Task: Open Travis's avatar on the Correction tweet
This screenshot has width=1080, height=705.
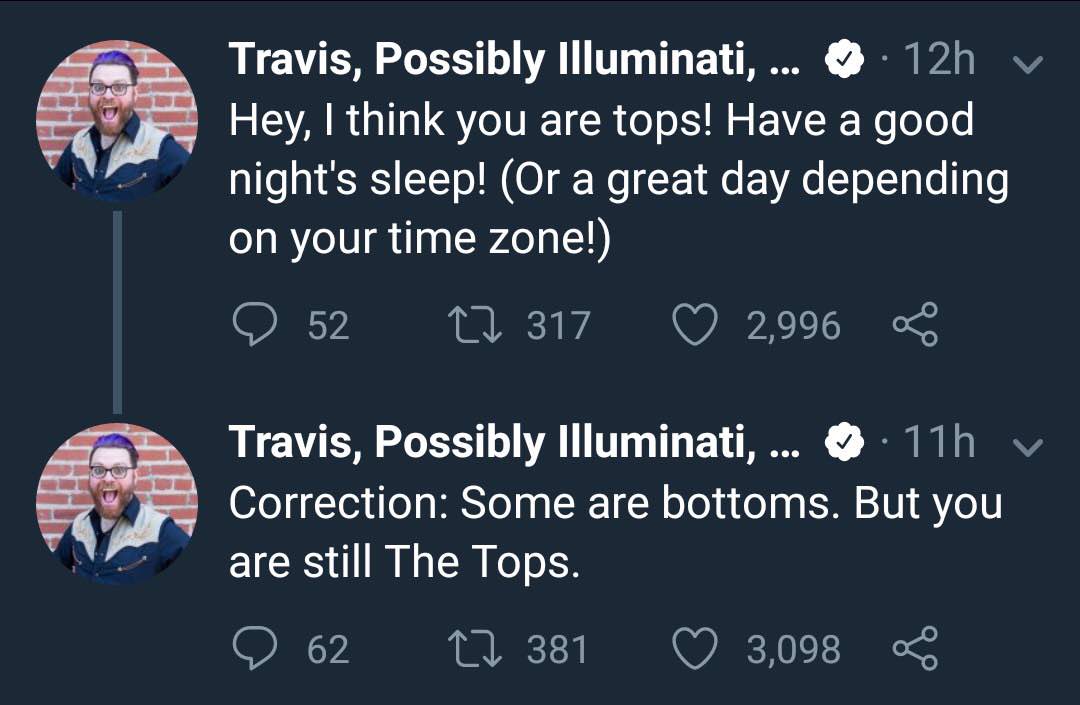Action: tap(117, 504)
